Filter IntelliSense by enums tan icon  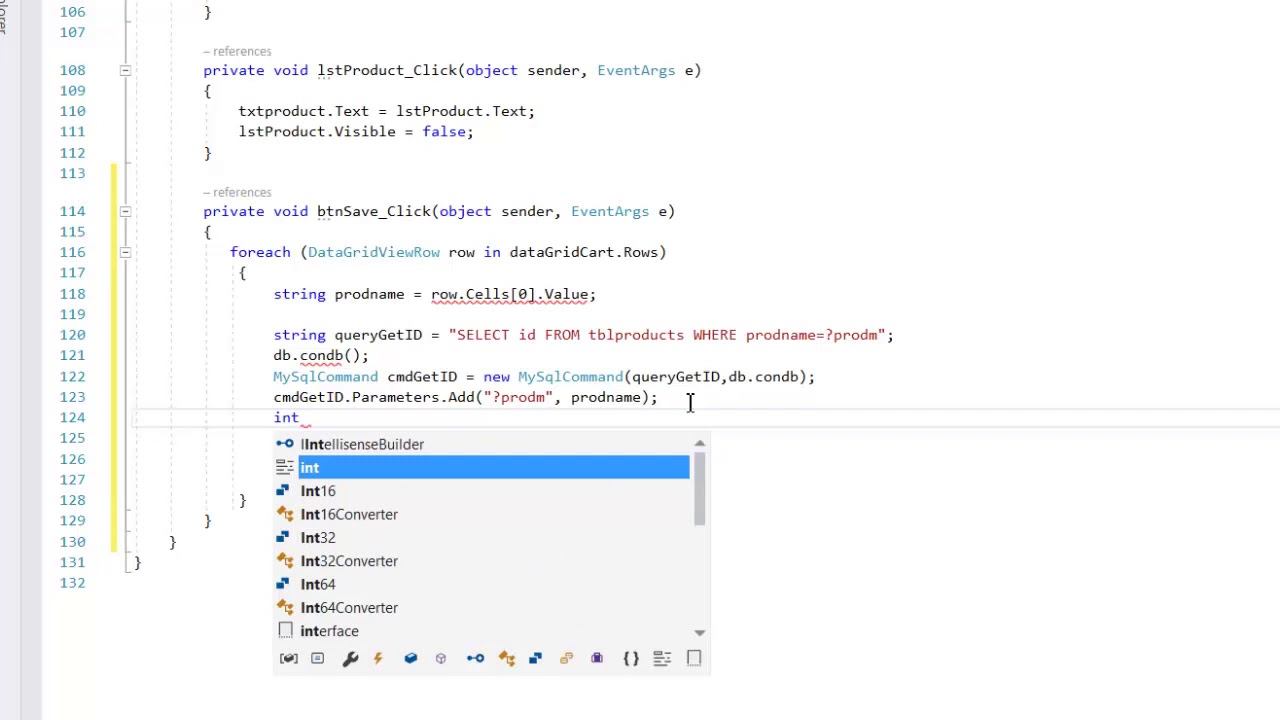point(566,658)
